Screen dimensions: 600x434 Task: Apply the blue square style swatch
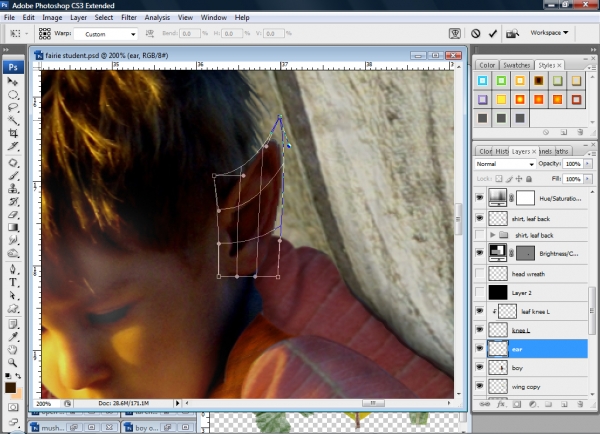[x=483, y=80]
